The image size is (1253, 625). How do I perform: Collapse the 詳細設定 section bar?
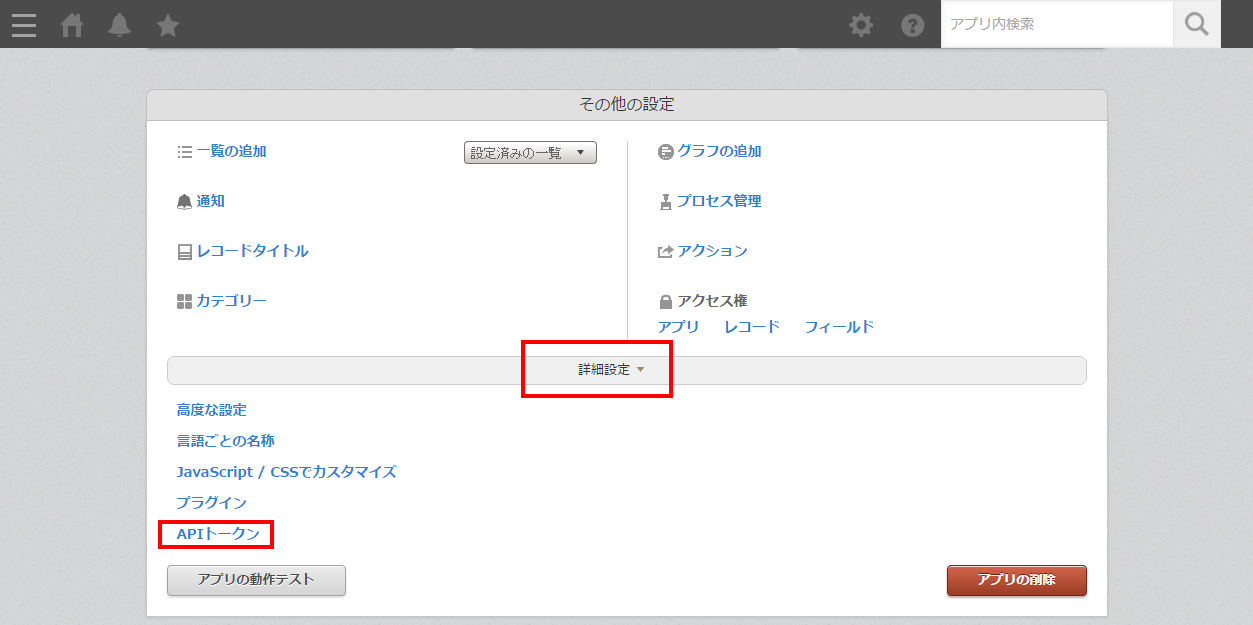(x=626, y=370)
